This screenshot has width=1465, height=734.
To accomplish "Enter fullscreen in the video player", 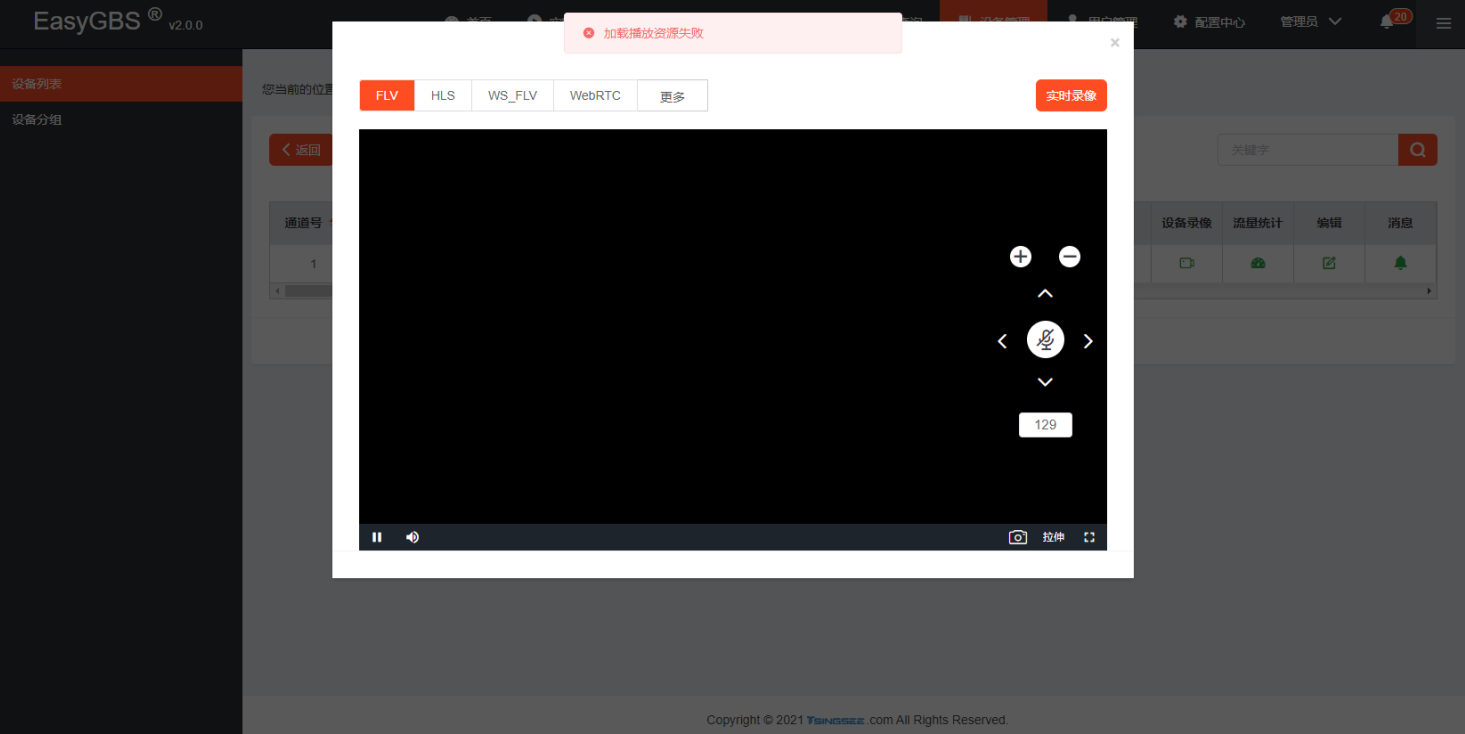I will (1089, 537).
